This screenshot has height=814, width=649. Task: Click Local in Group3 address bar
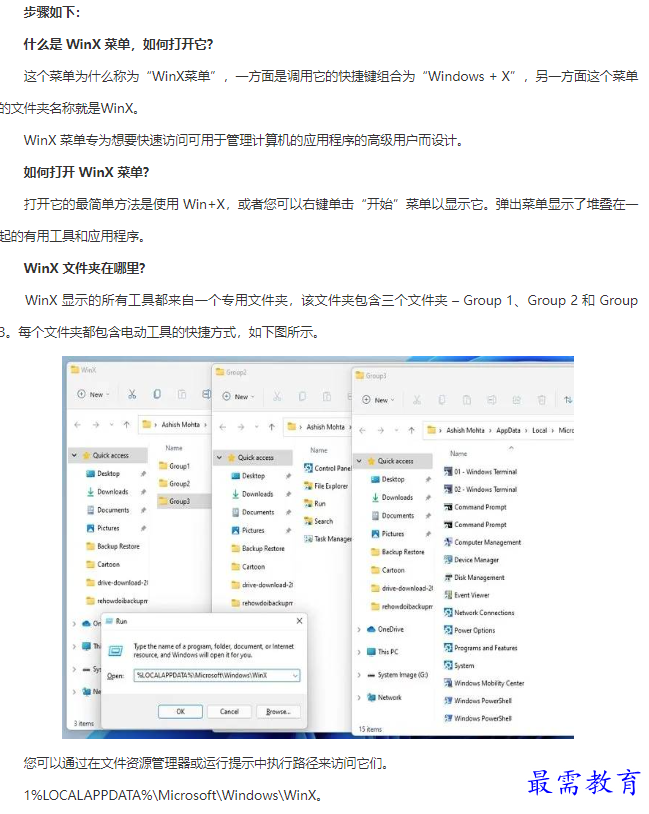[539, 430]
